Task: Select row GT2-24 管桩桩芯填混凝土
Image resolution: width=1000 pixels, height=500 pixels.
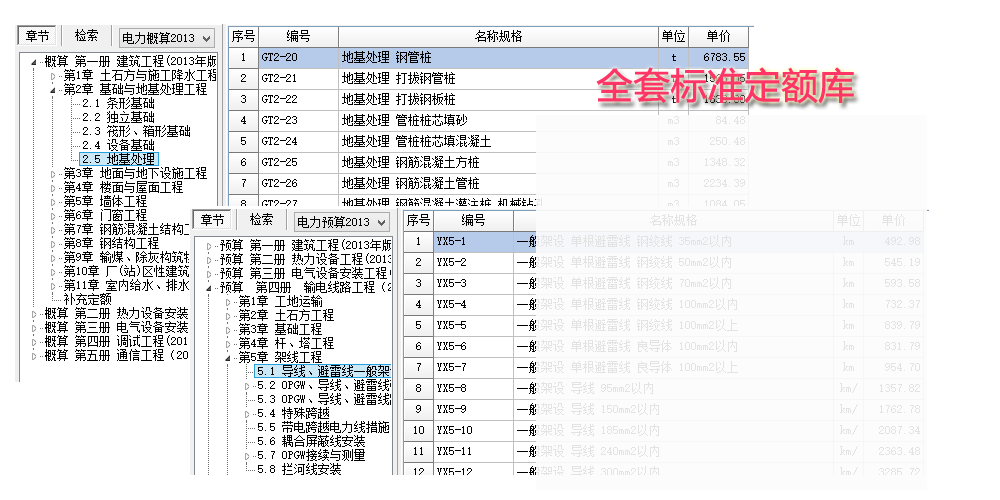Action: point(488,142)
